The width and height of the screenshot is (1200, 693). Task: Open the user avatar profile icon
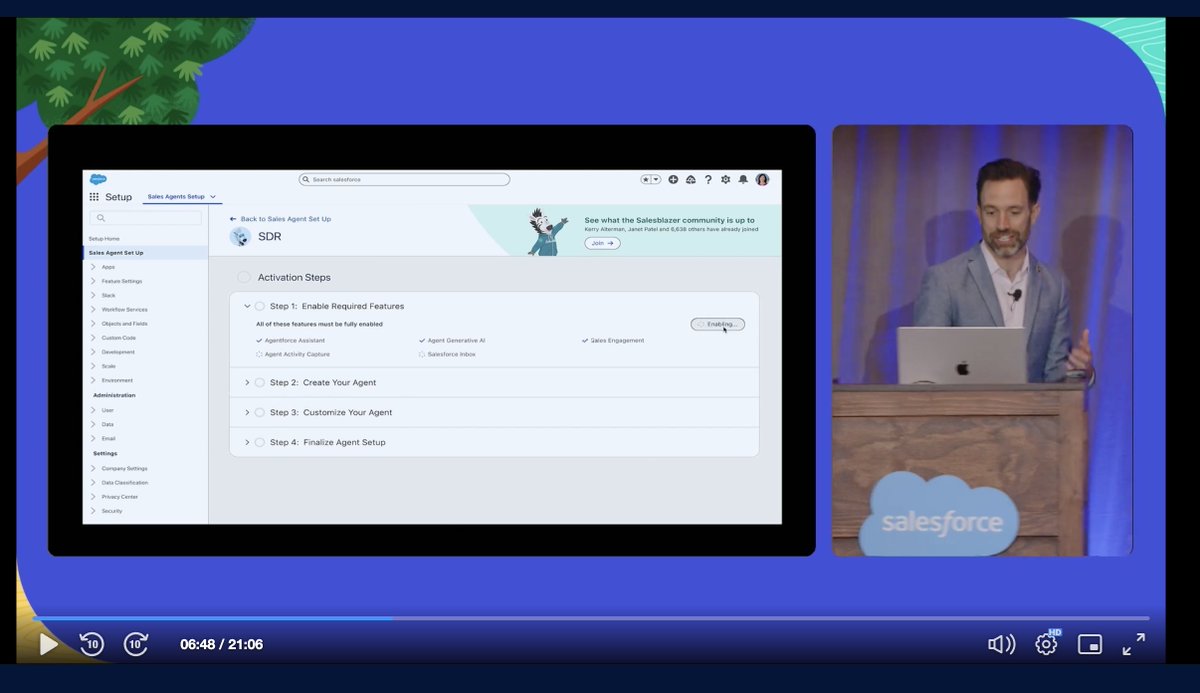tap(762, 179)
